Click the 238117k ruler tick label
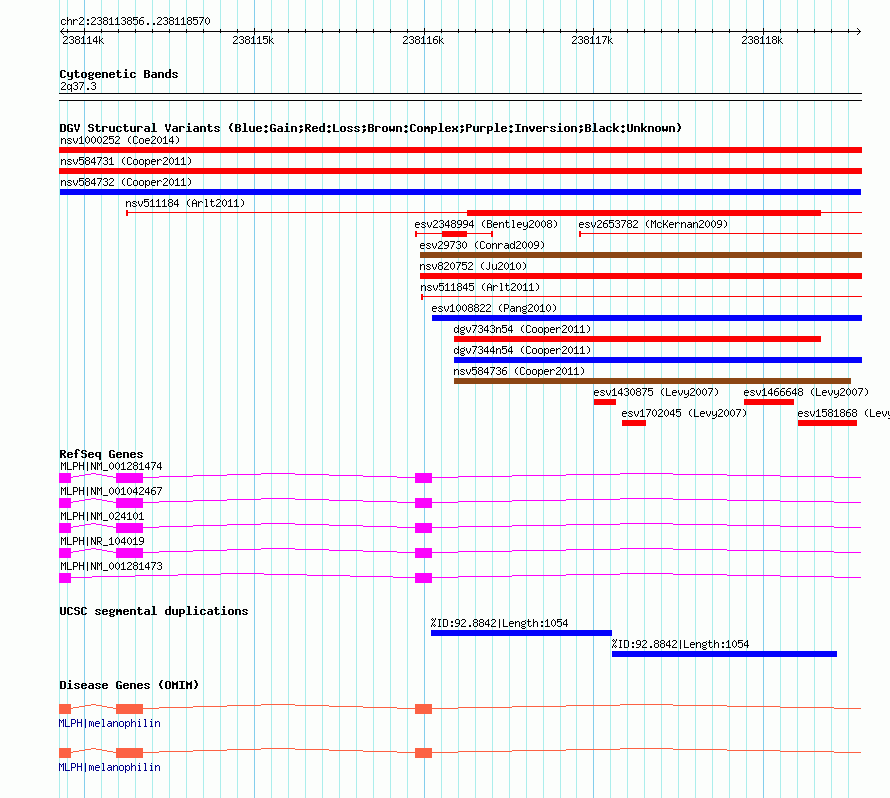Screen dimensions: 890x798 [592, 40]
